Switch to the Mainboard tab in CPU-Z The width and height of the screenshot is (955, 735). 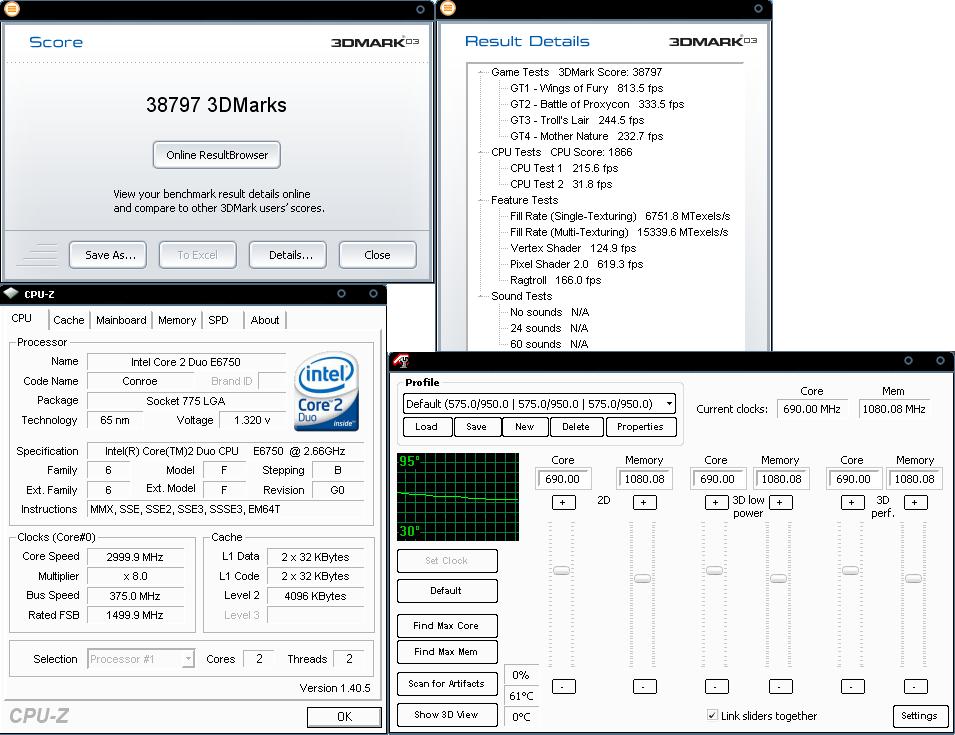(121, 320)
